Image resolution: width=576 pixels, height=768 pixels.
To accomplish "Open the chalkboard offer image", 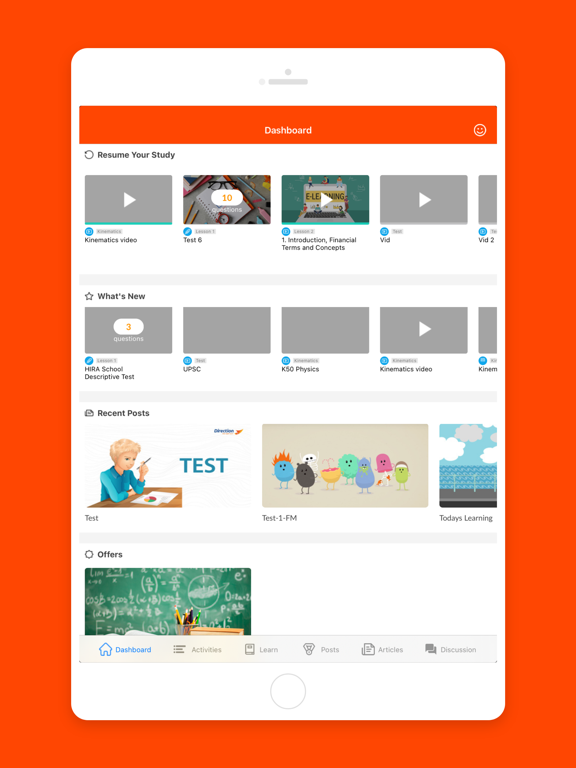I will (168, 601).
